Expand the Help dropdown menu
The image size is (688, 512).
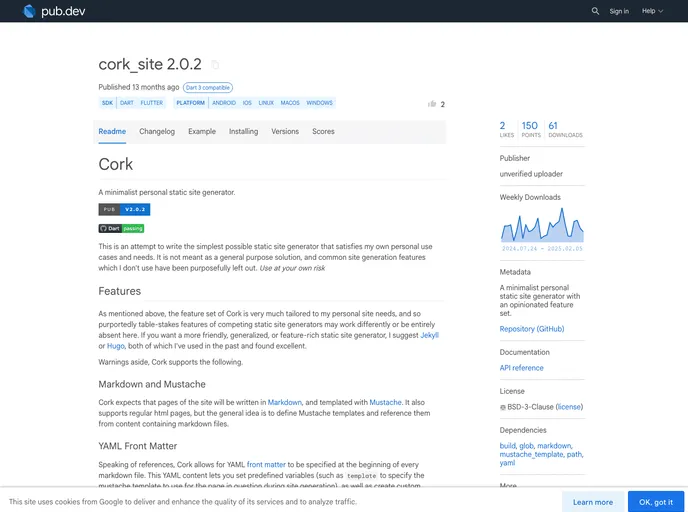652,11
